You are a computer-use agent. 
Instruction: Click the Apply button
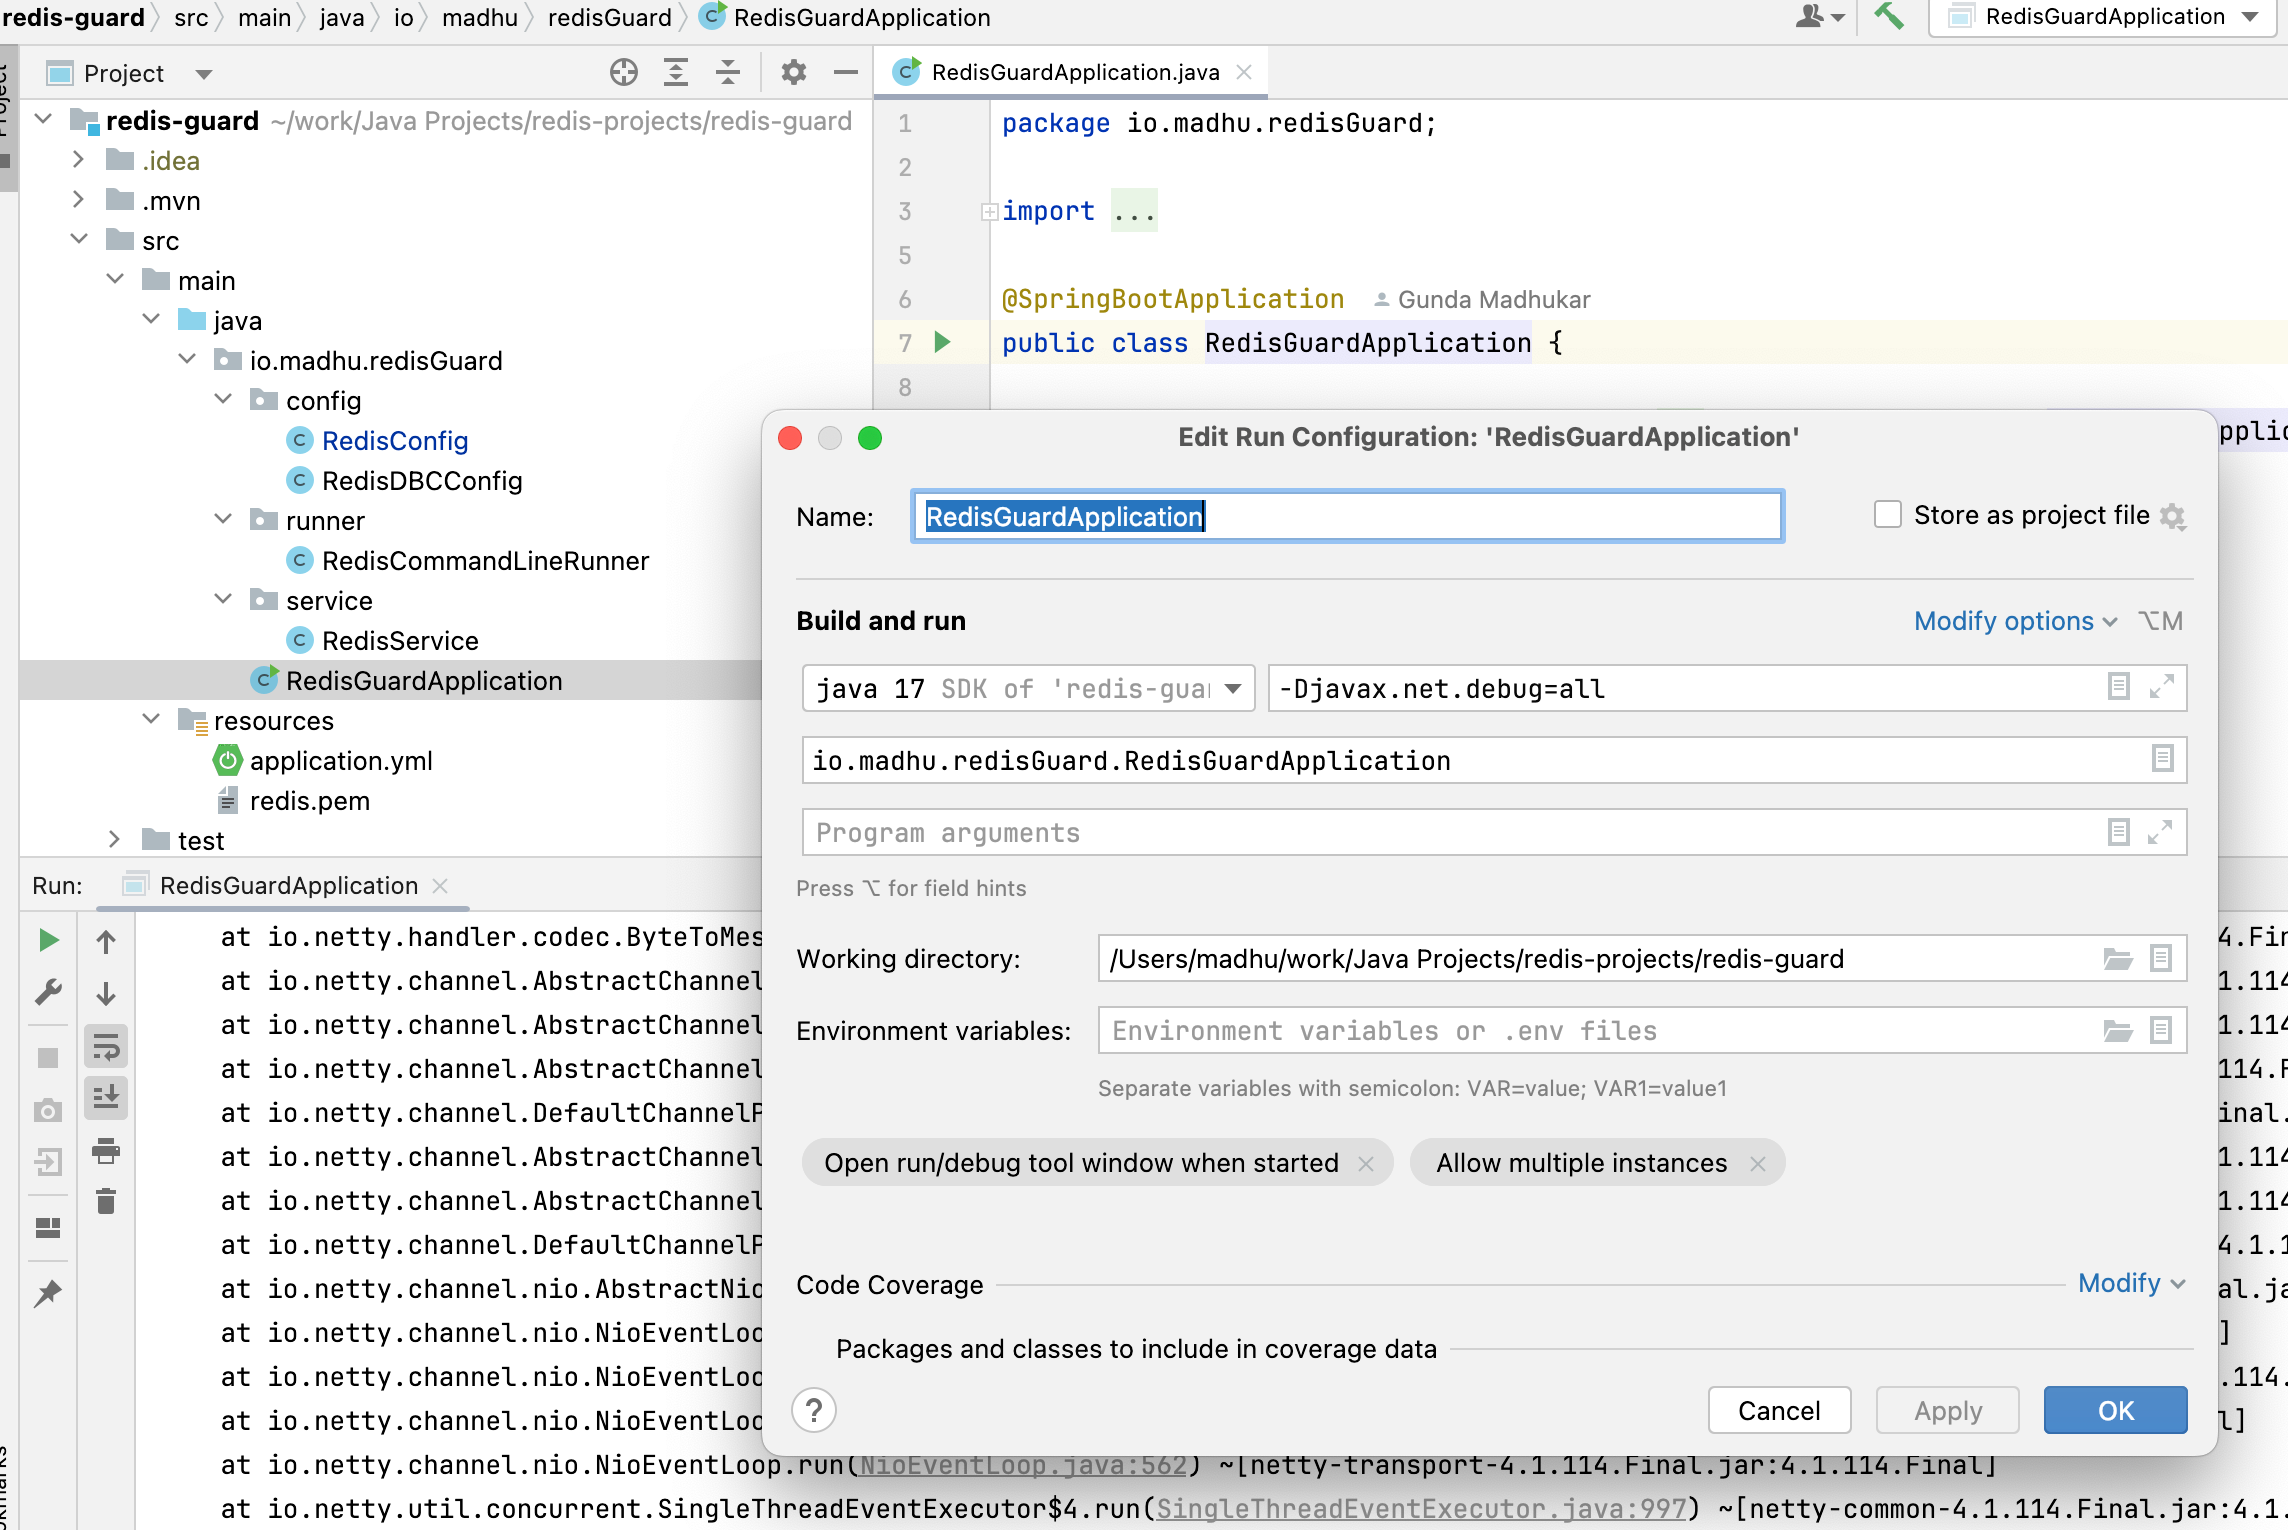click(1947, 1410)
